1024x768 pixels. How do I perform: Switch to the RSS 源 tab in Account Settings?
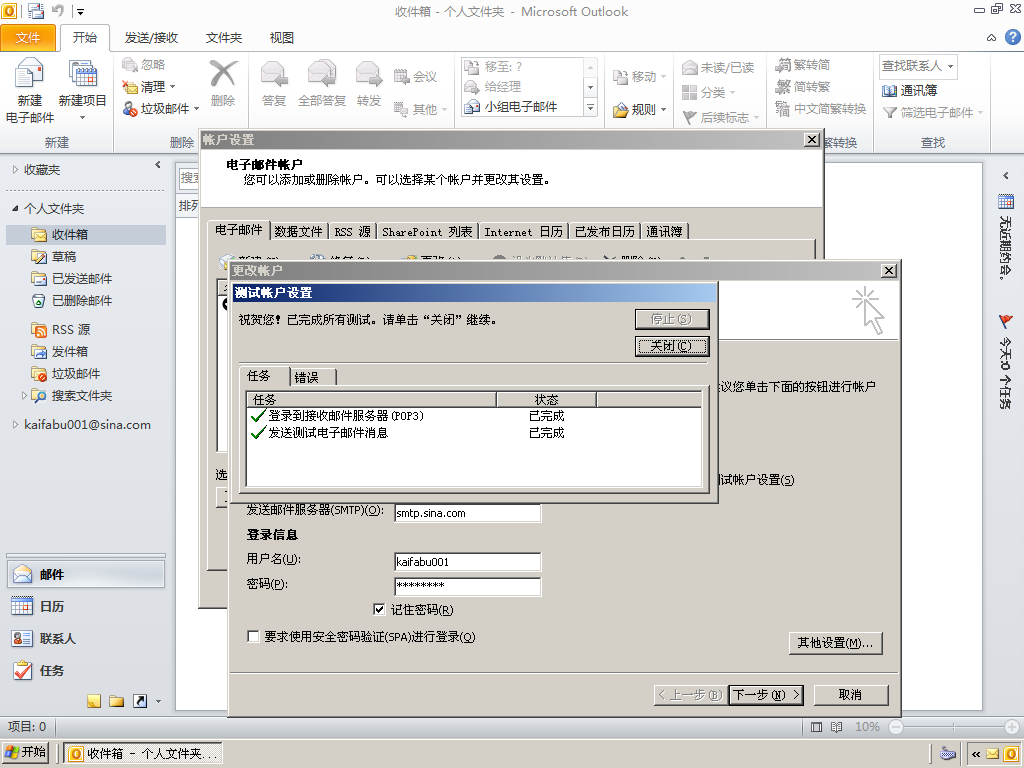(x=353, y=231)
